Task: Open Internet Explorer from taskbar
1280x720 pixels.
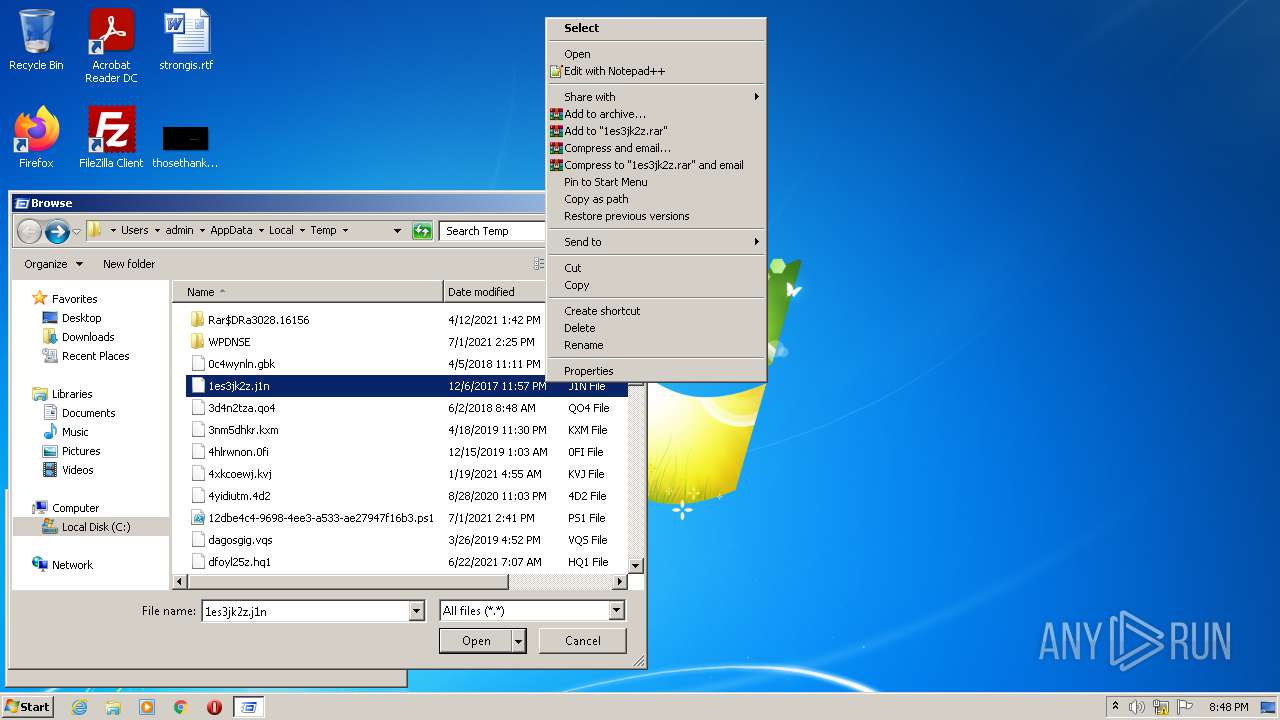Action: 79,707
